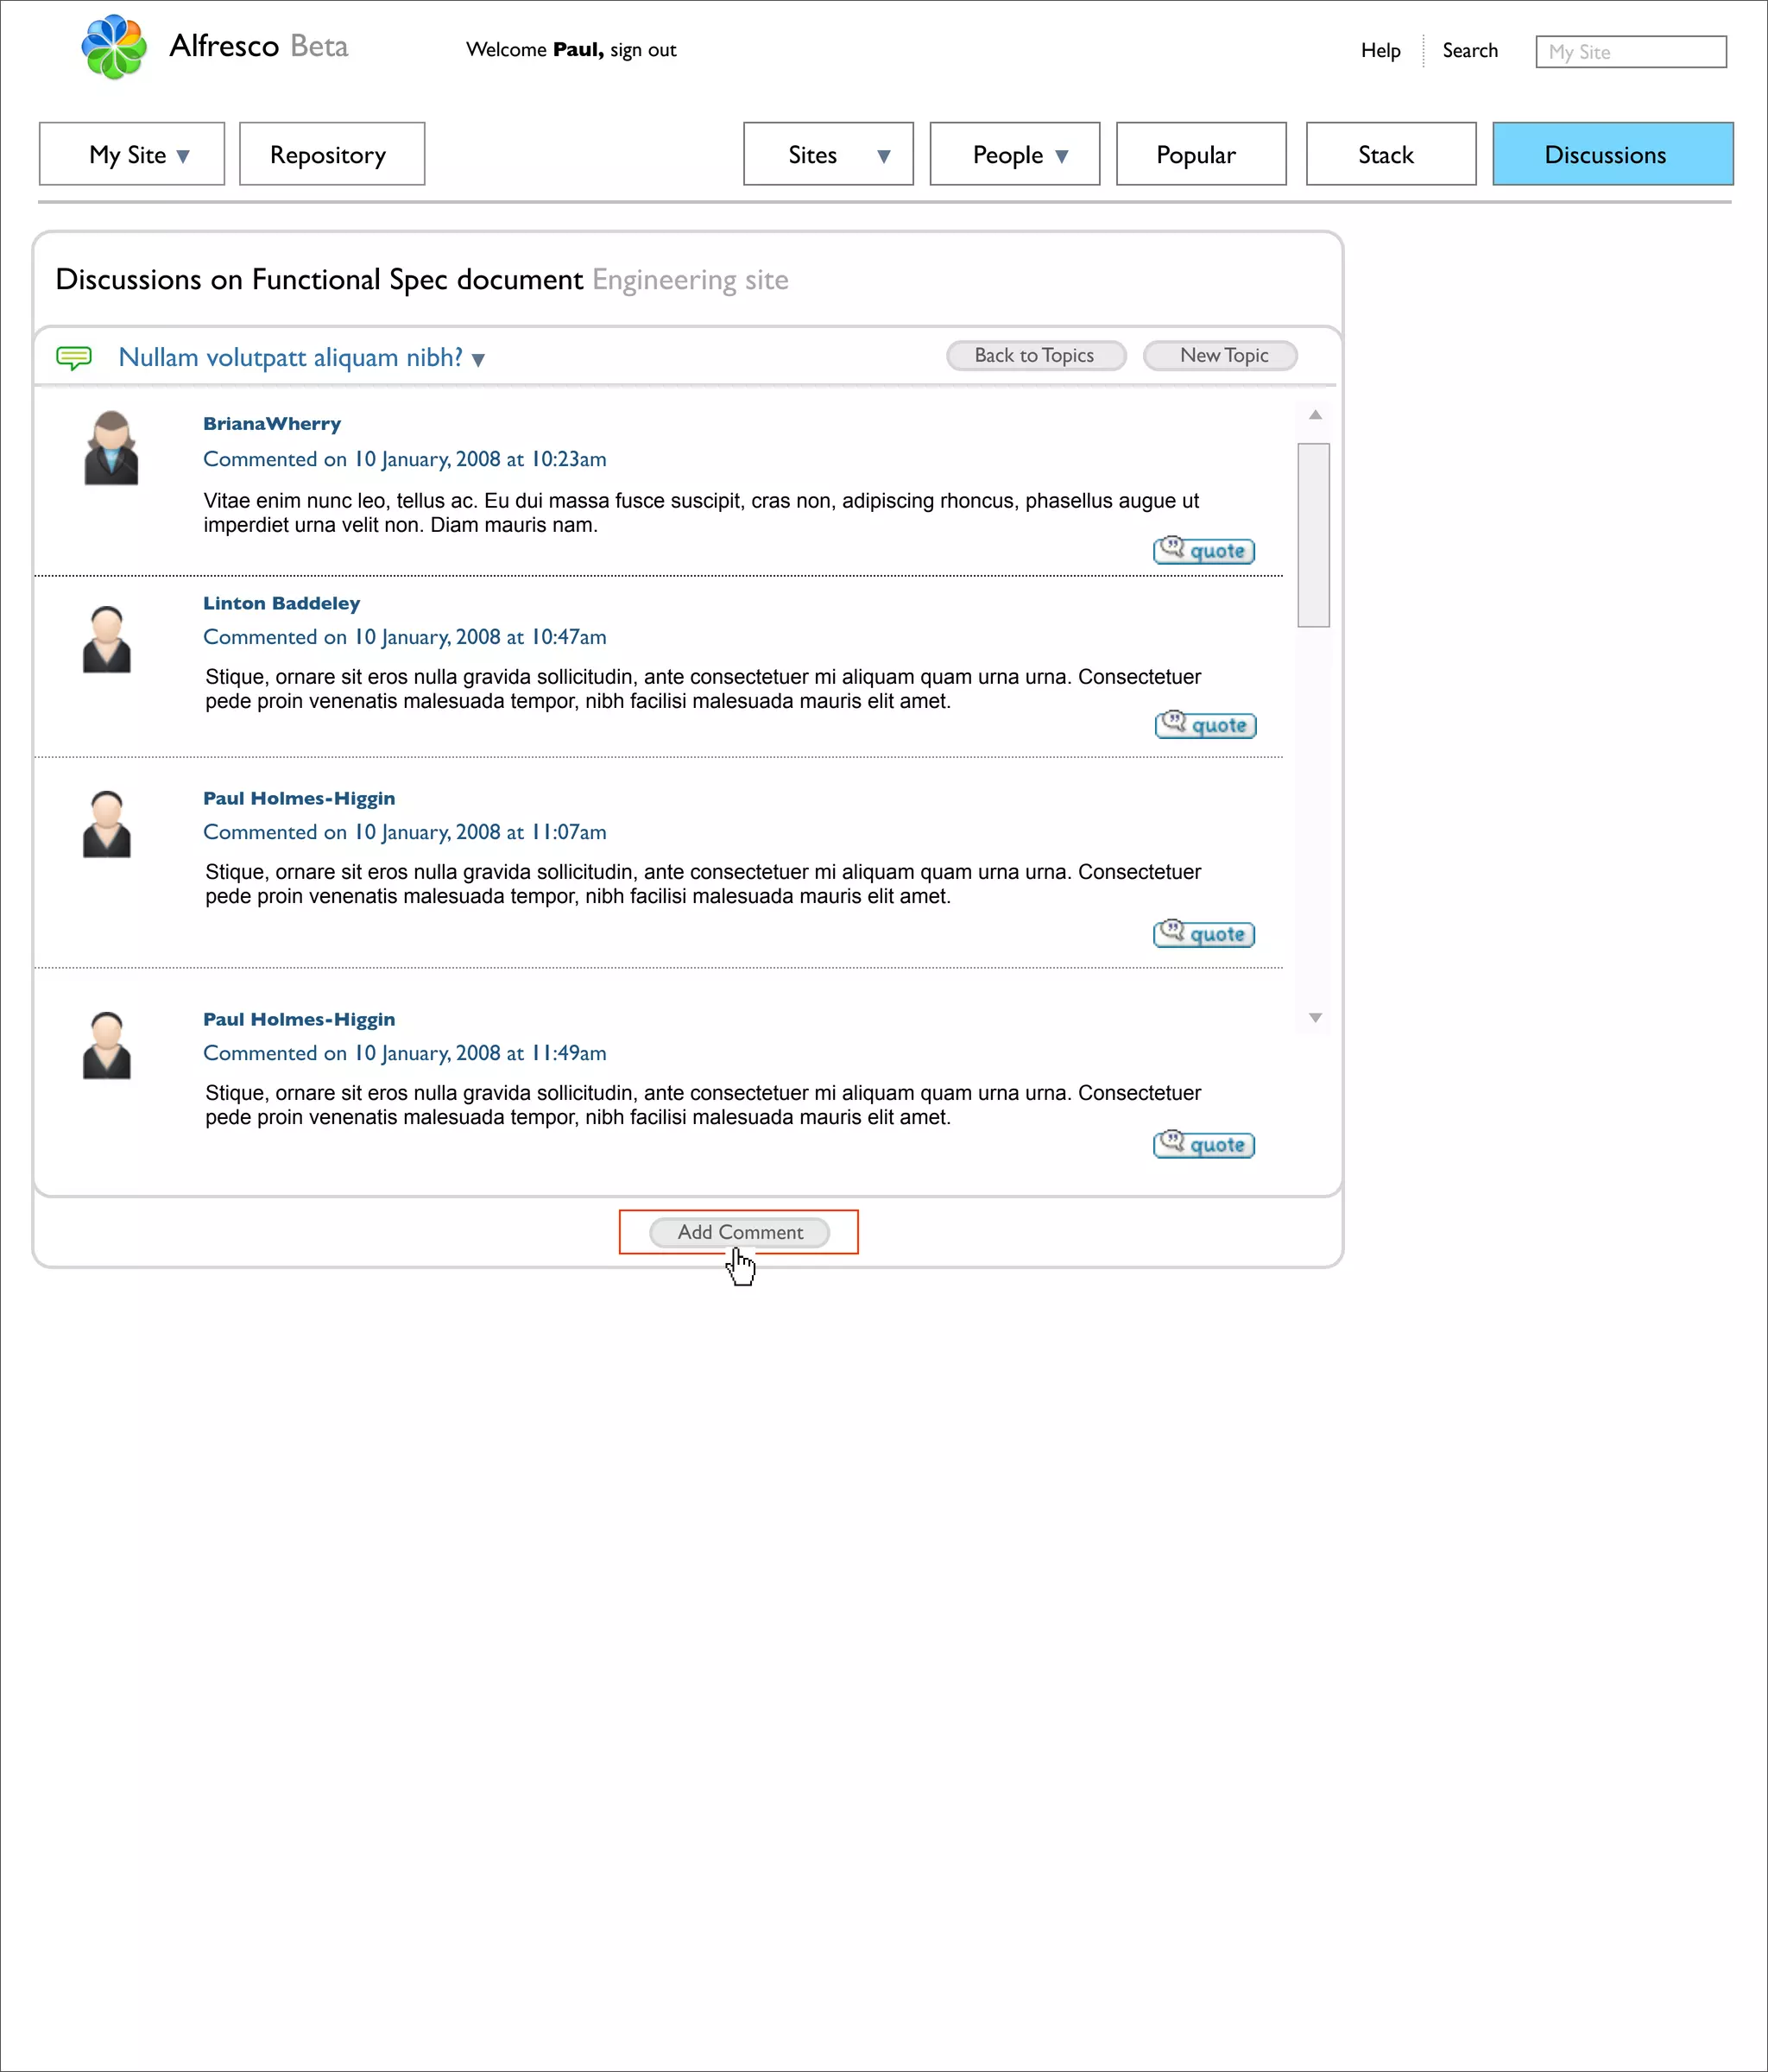Click the Alfresco flower logo
The image size is (1768, 2072).
(x=114, y=47)
